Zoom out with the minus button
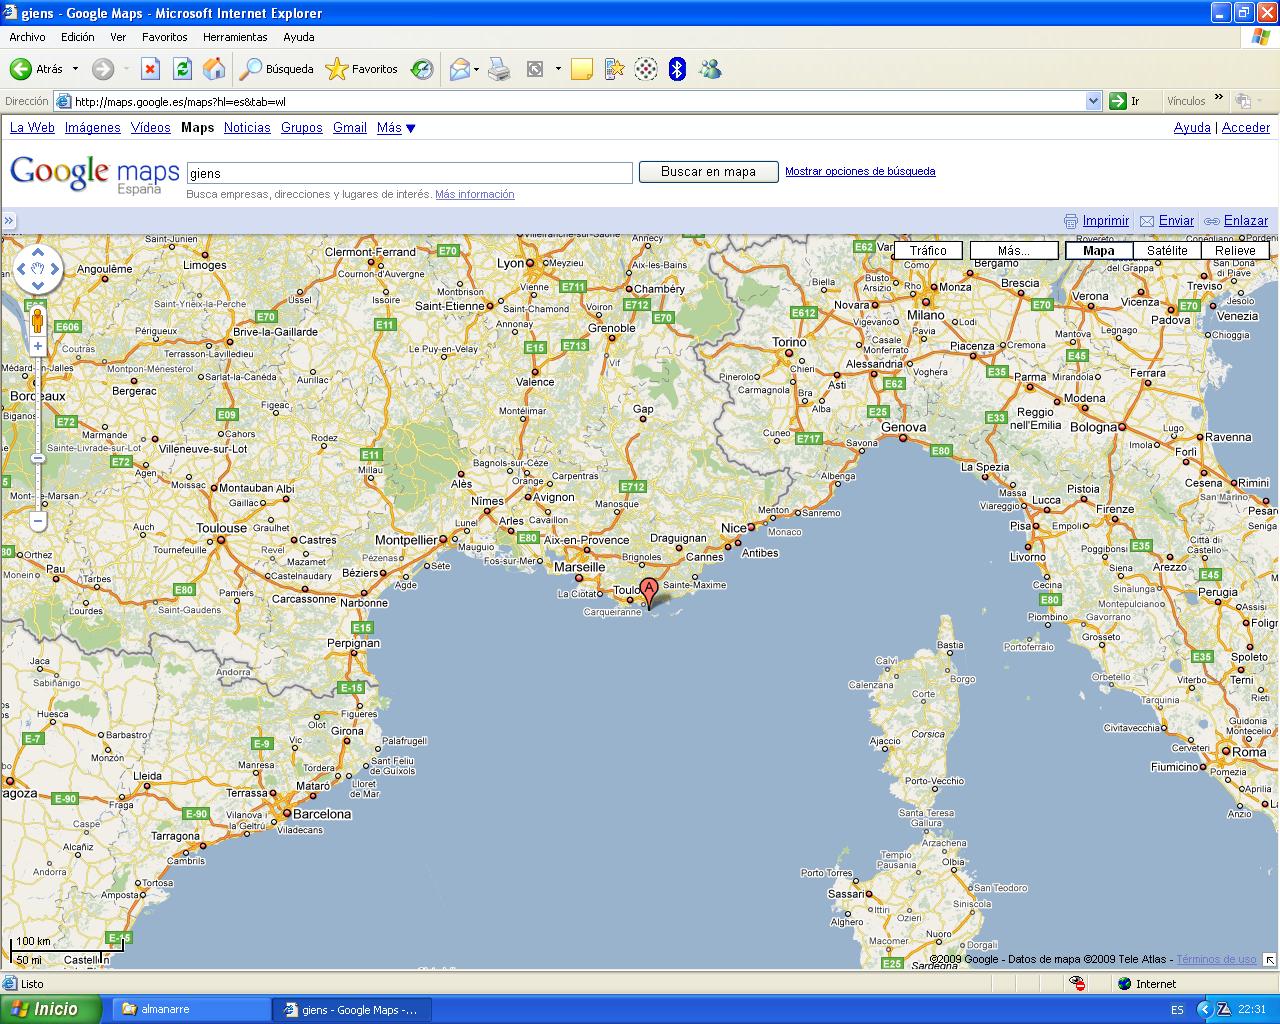Viewport: 1280px width, 1024px height. coord(38,521)
